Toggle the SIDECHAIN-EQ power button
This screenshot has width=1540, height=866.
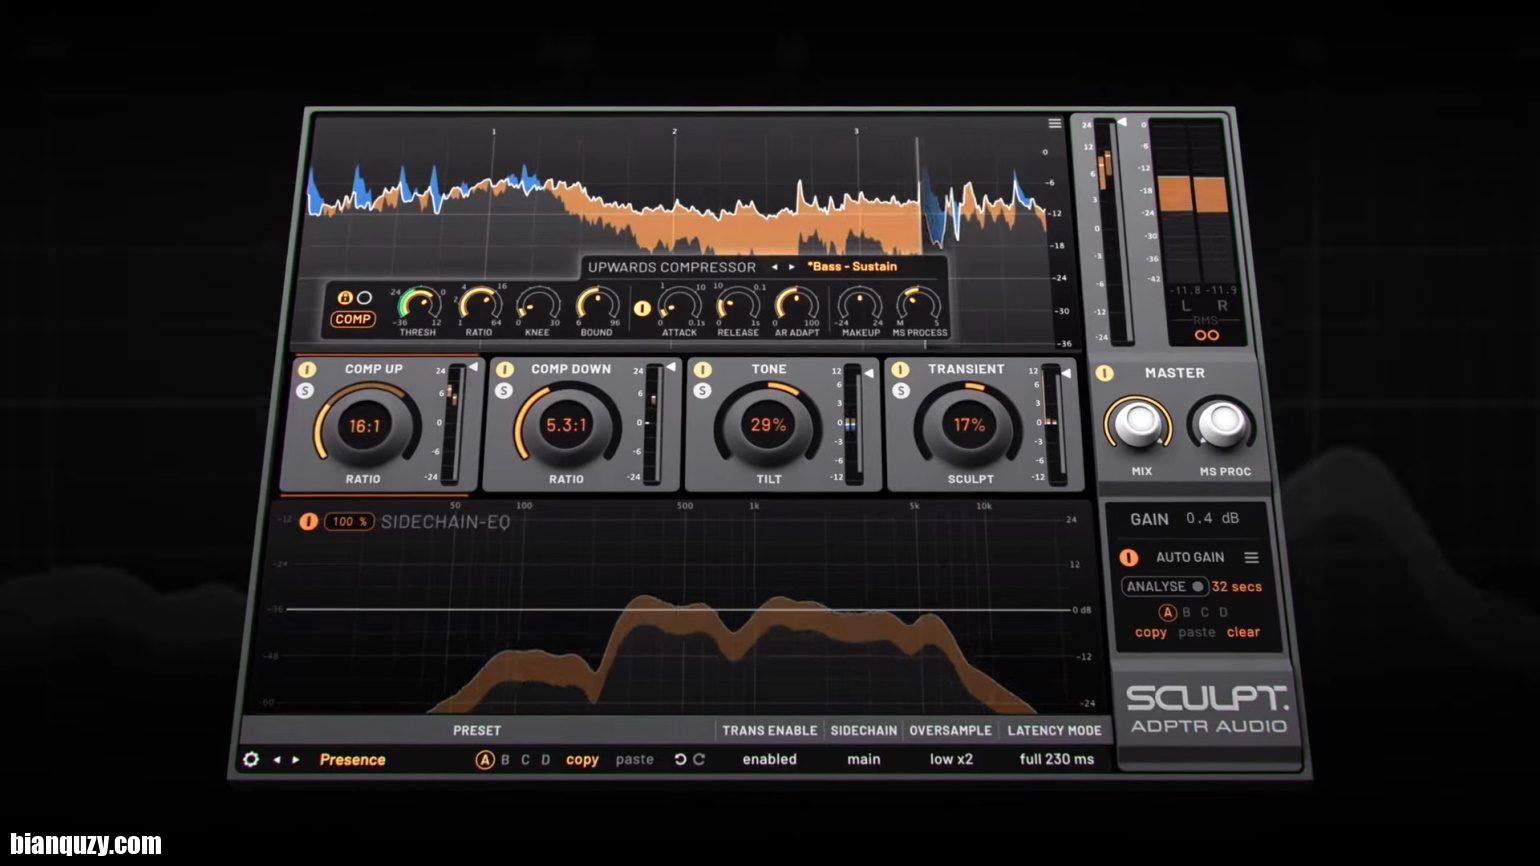(x=308, y=522)
